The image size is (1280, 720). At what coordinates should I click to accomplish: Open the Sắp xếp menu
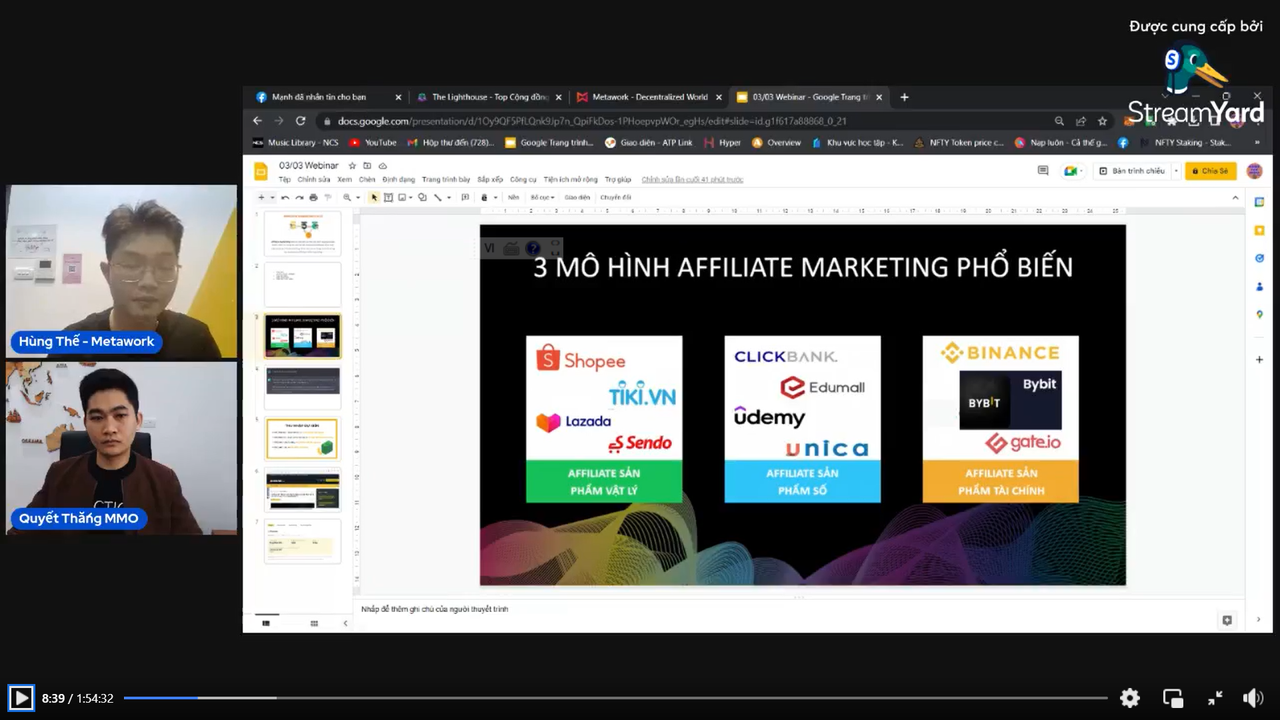coord(490,180)
